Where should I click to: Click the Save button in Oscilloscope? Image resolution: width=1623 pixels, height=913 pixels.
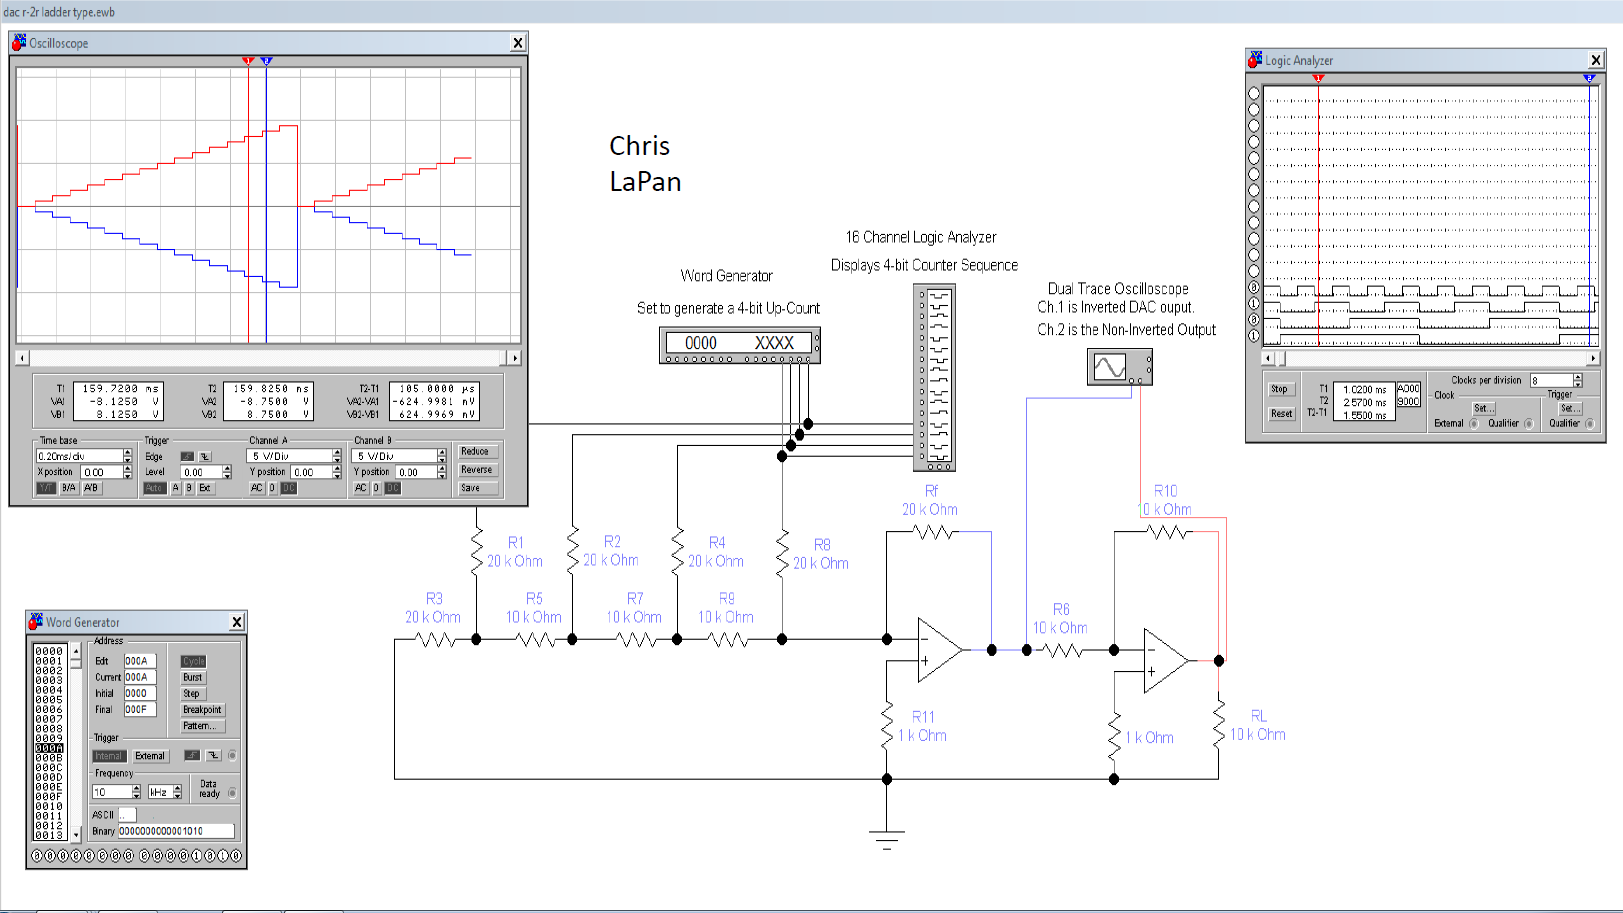coord(477,488)
